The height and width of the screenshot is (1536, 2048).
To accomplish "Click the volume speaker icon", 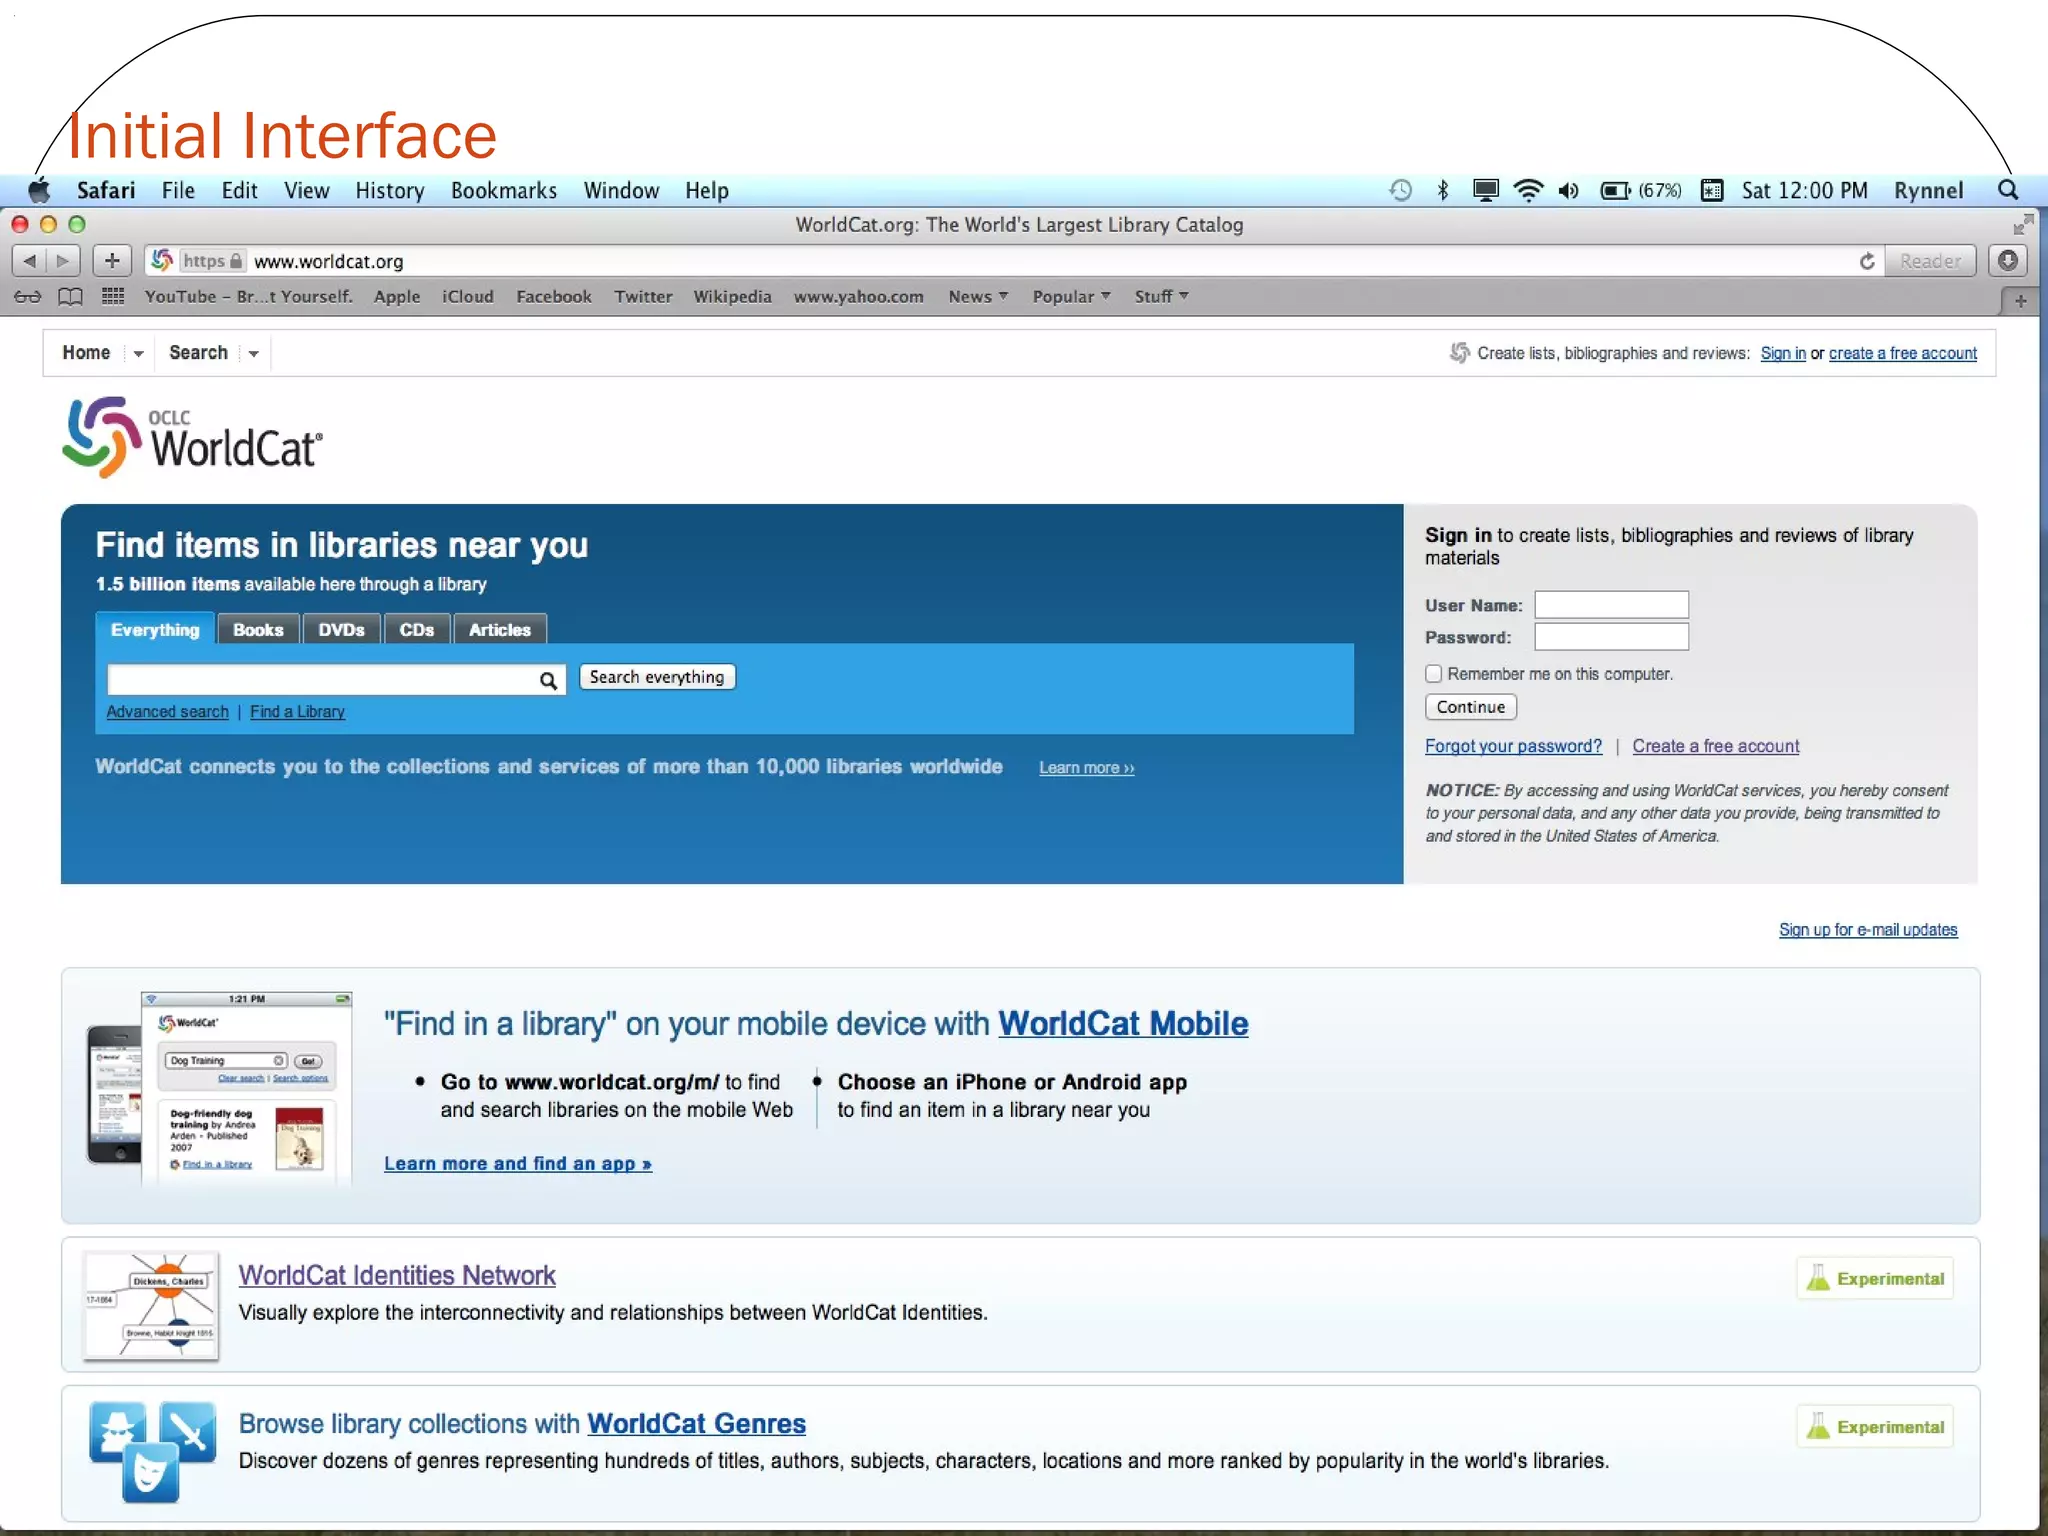I will (x=1568, y=190).
